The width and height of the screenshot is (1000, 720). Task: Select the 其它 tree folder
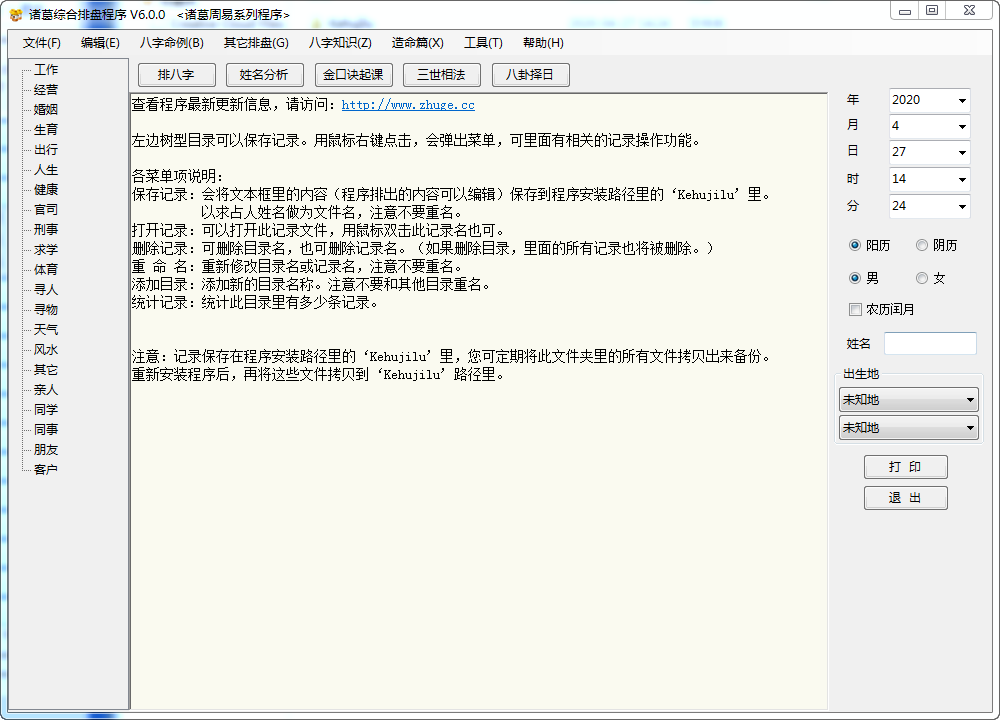click(46, 370)
